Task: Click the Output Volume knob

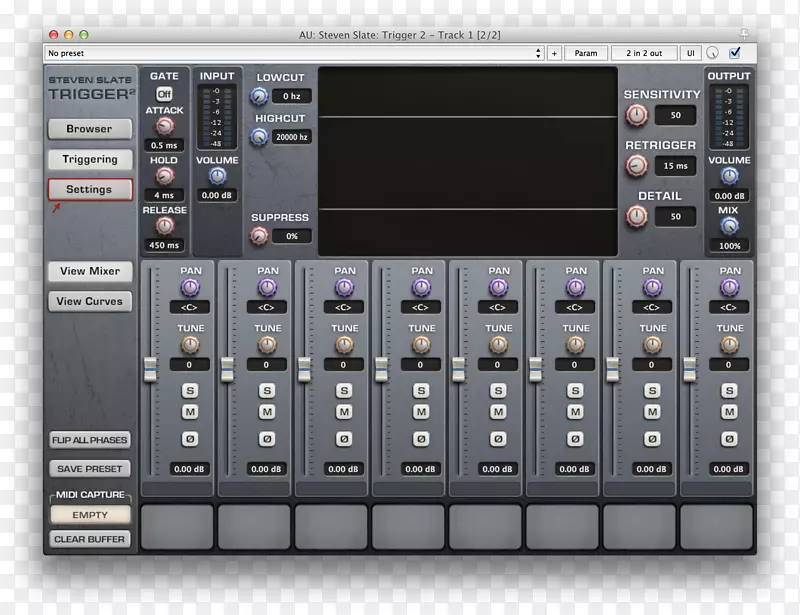Action: 730,176
